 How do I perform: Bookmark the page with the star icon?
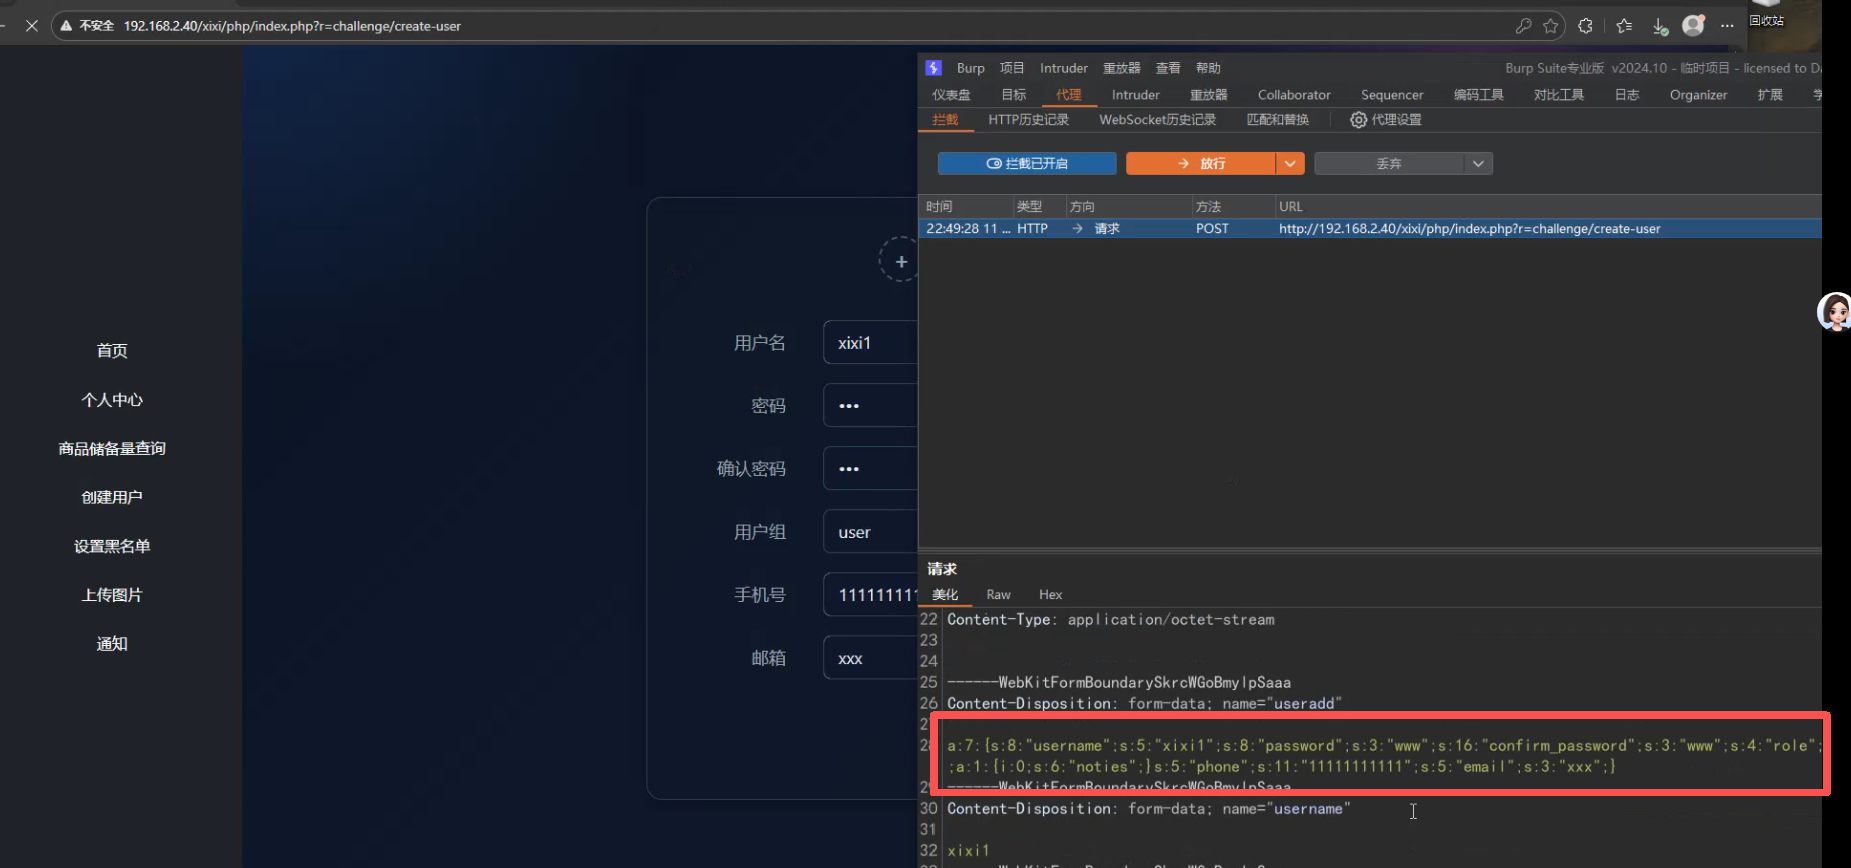[x=1551, y=26]
